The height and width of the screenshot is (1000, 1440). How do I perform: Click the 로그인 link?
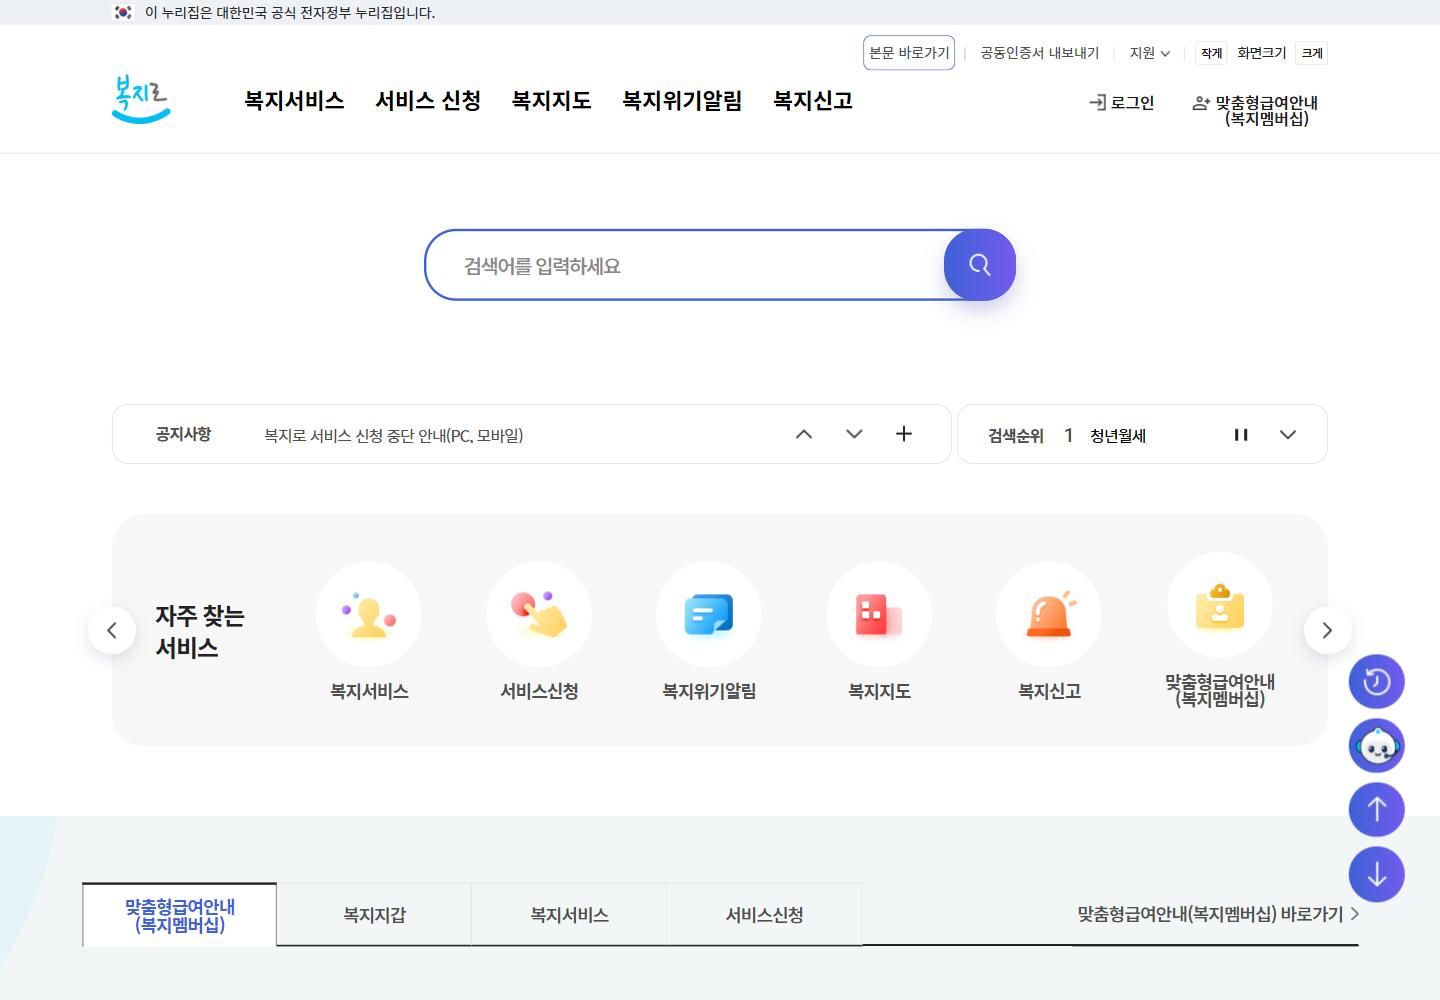click(1121, 103)
